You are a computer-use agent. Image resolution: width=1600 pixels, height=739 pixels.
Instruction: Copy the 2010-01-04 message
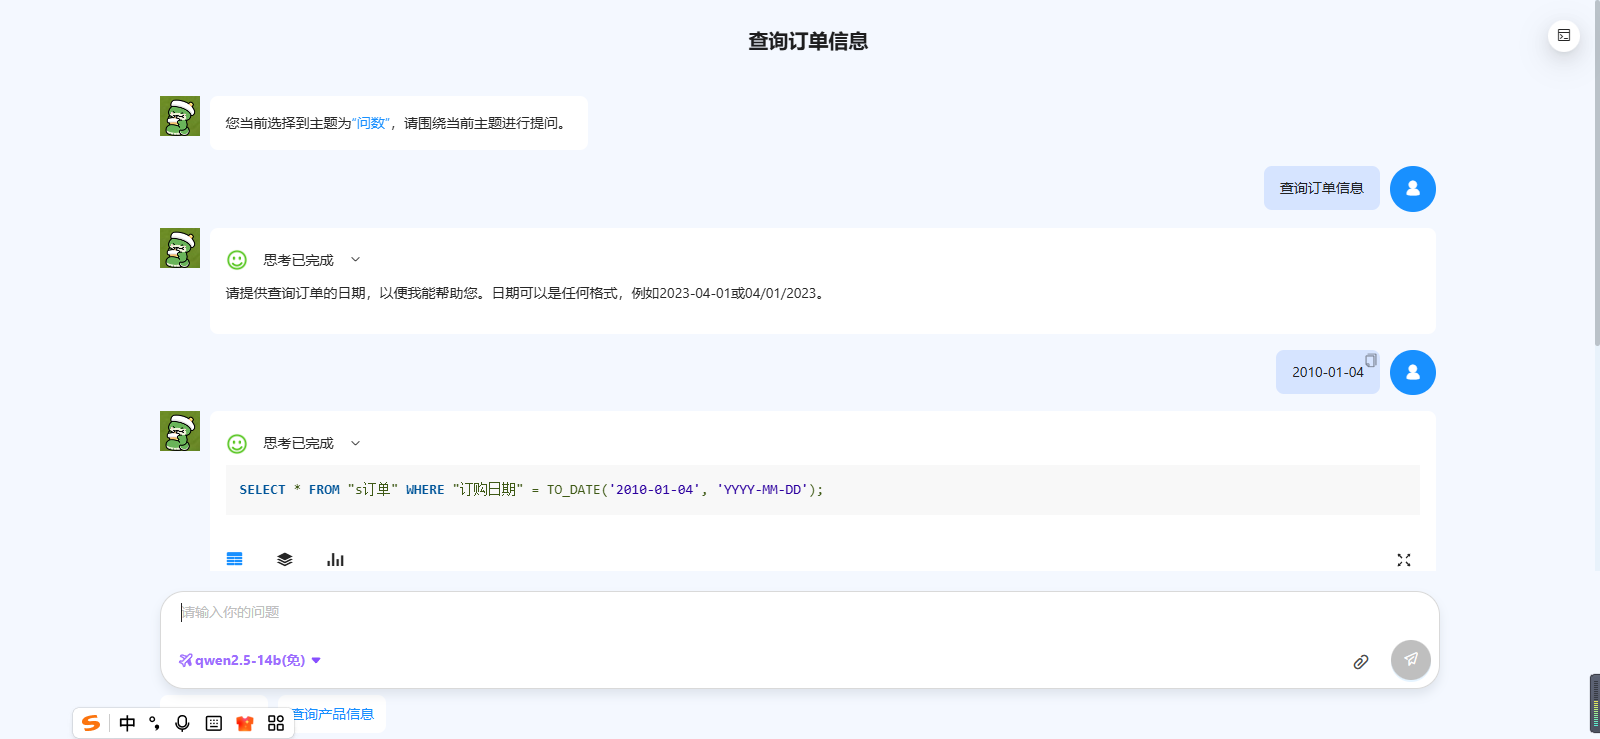click(1371, 360)
